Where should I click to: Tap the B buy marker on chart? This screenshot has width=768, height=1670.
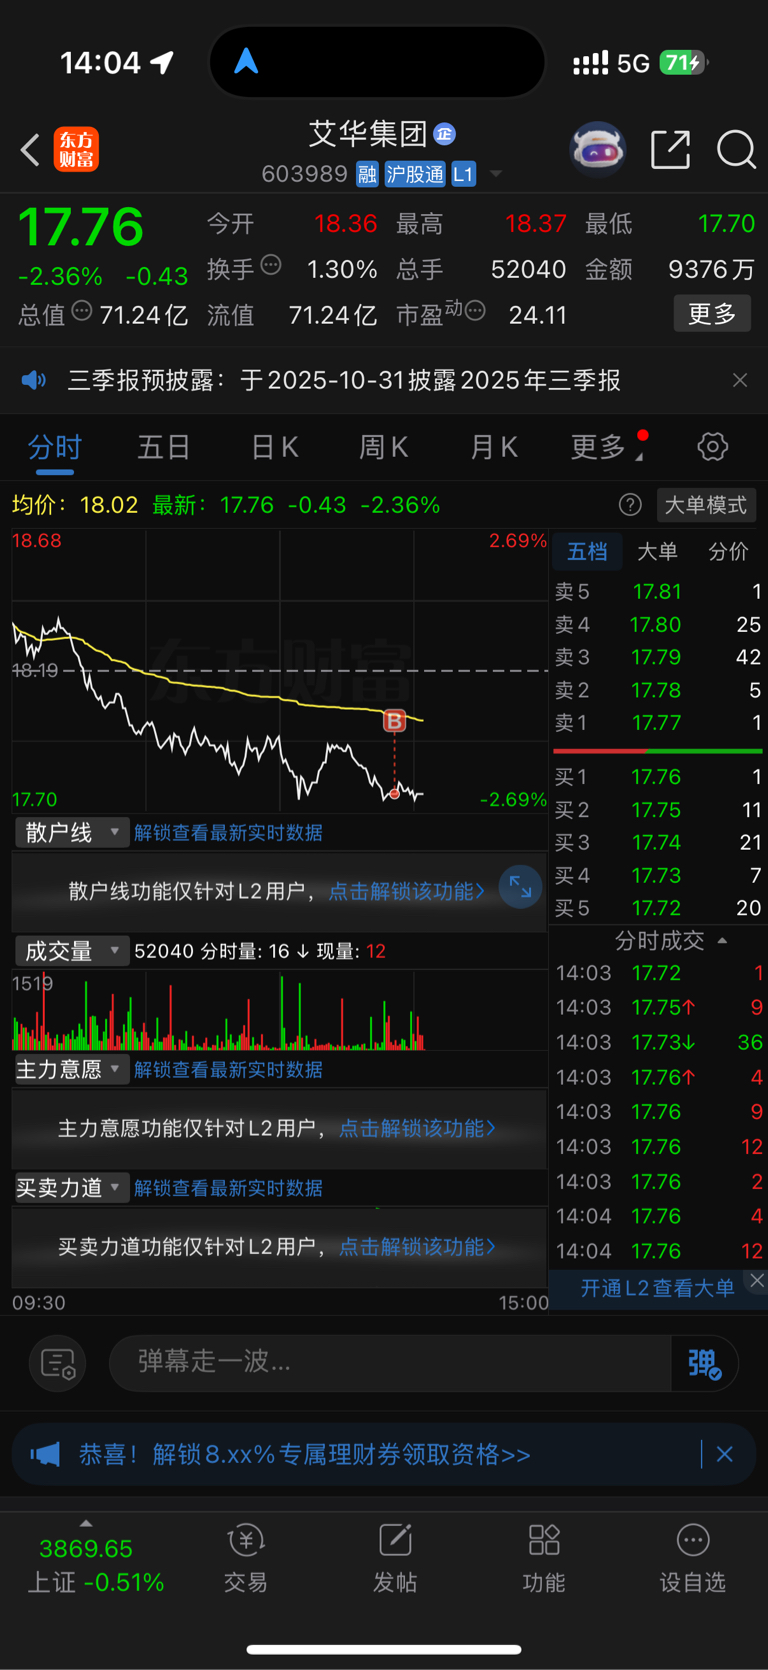tap(394, 720)
